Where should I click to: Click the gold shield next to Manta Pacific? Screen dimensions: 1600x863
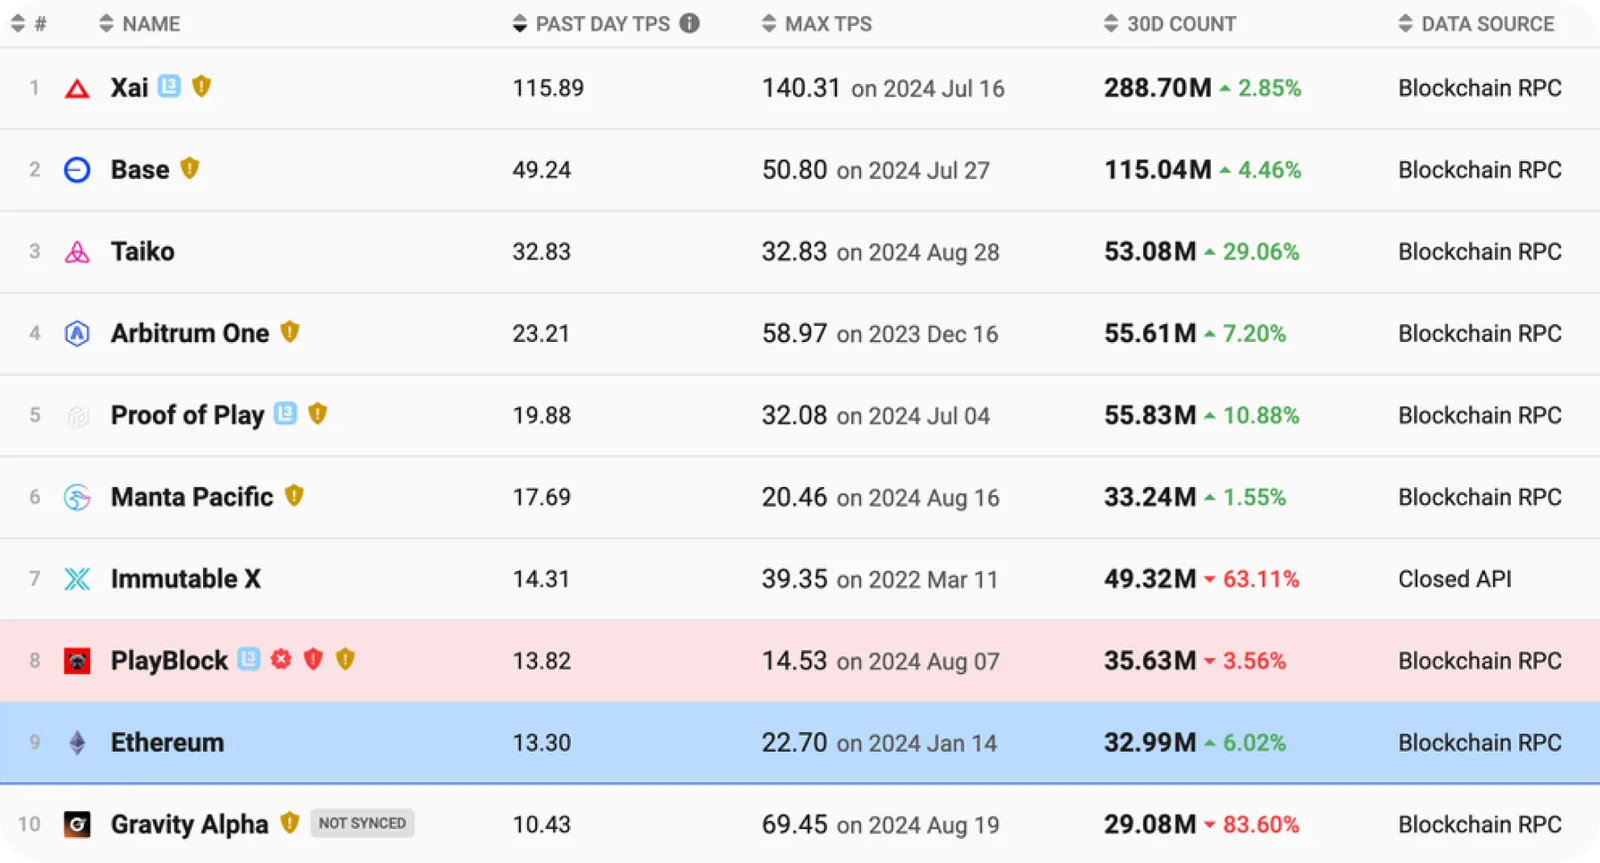point(294,495)
